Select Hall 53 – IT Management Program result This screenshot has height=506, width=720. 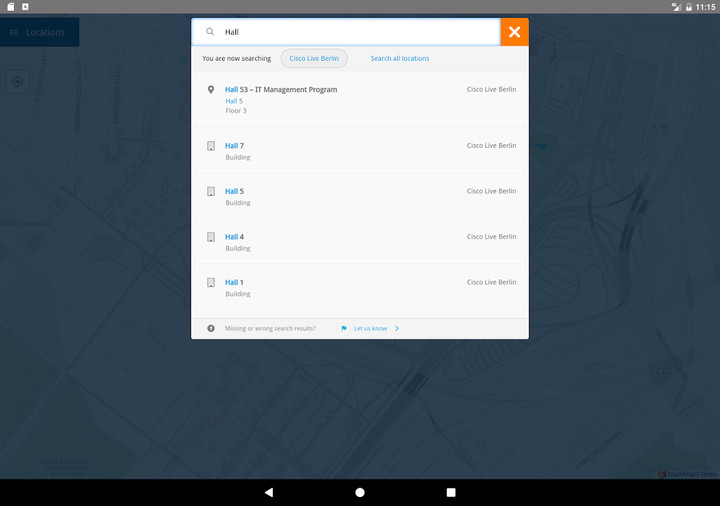tap(281, 90)
